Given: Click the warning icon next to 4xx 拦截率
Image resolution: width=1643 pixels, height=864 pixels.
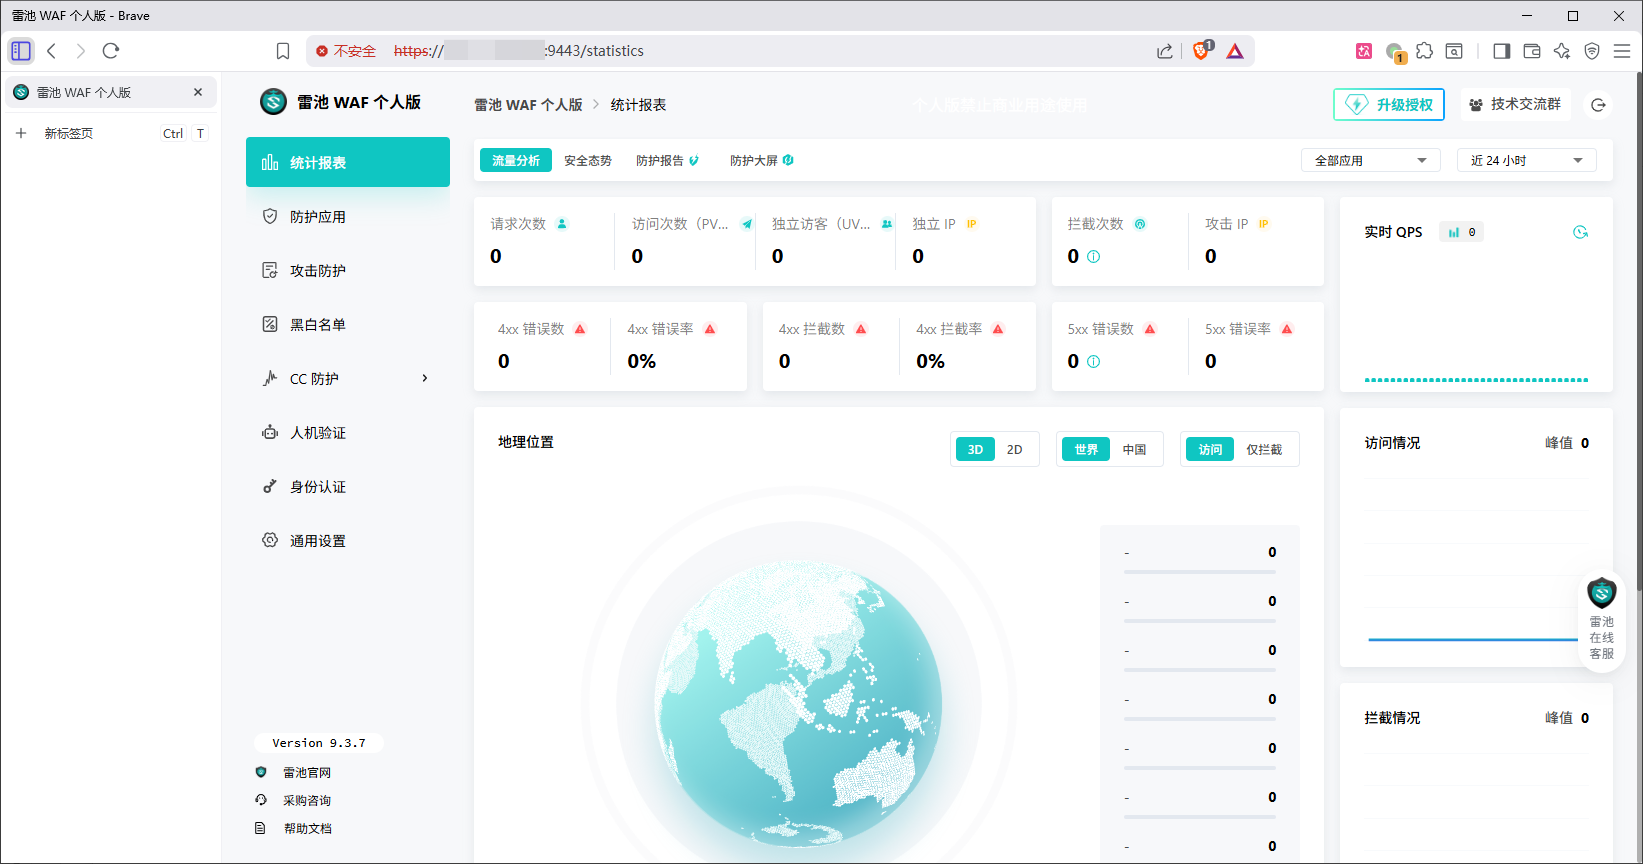Looking at the screenshot, I should coord(998,329).
